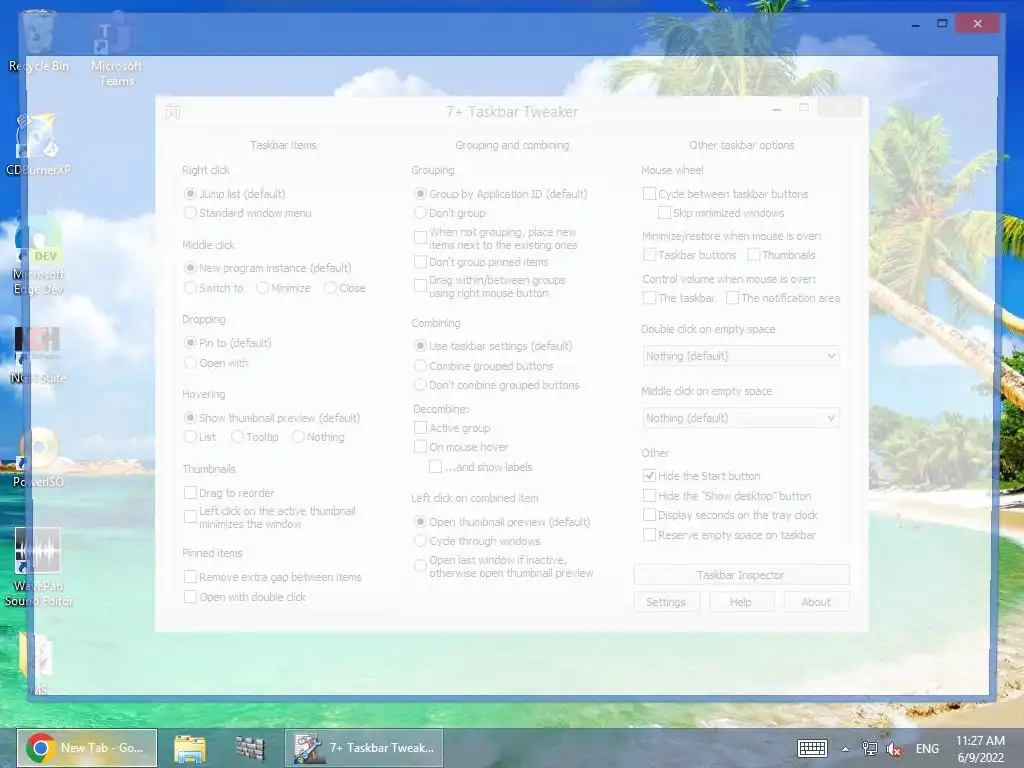
Task: Open WavePad Sound Editor desktop shortcut
Action: pyautogui.click(x=38, y=567)
